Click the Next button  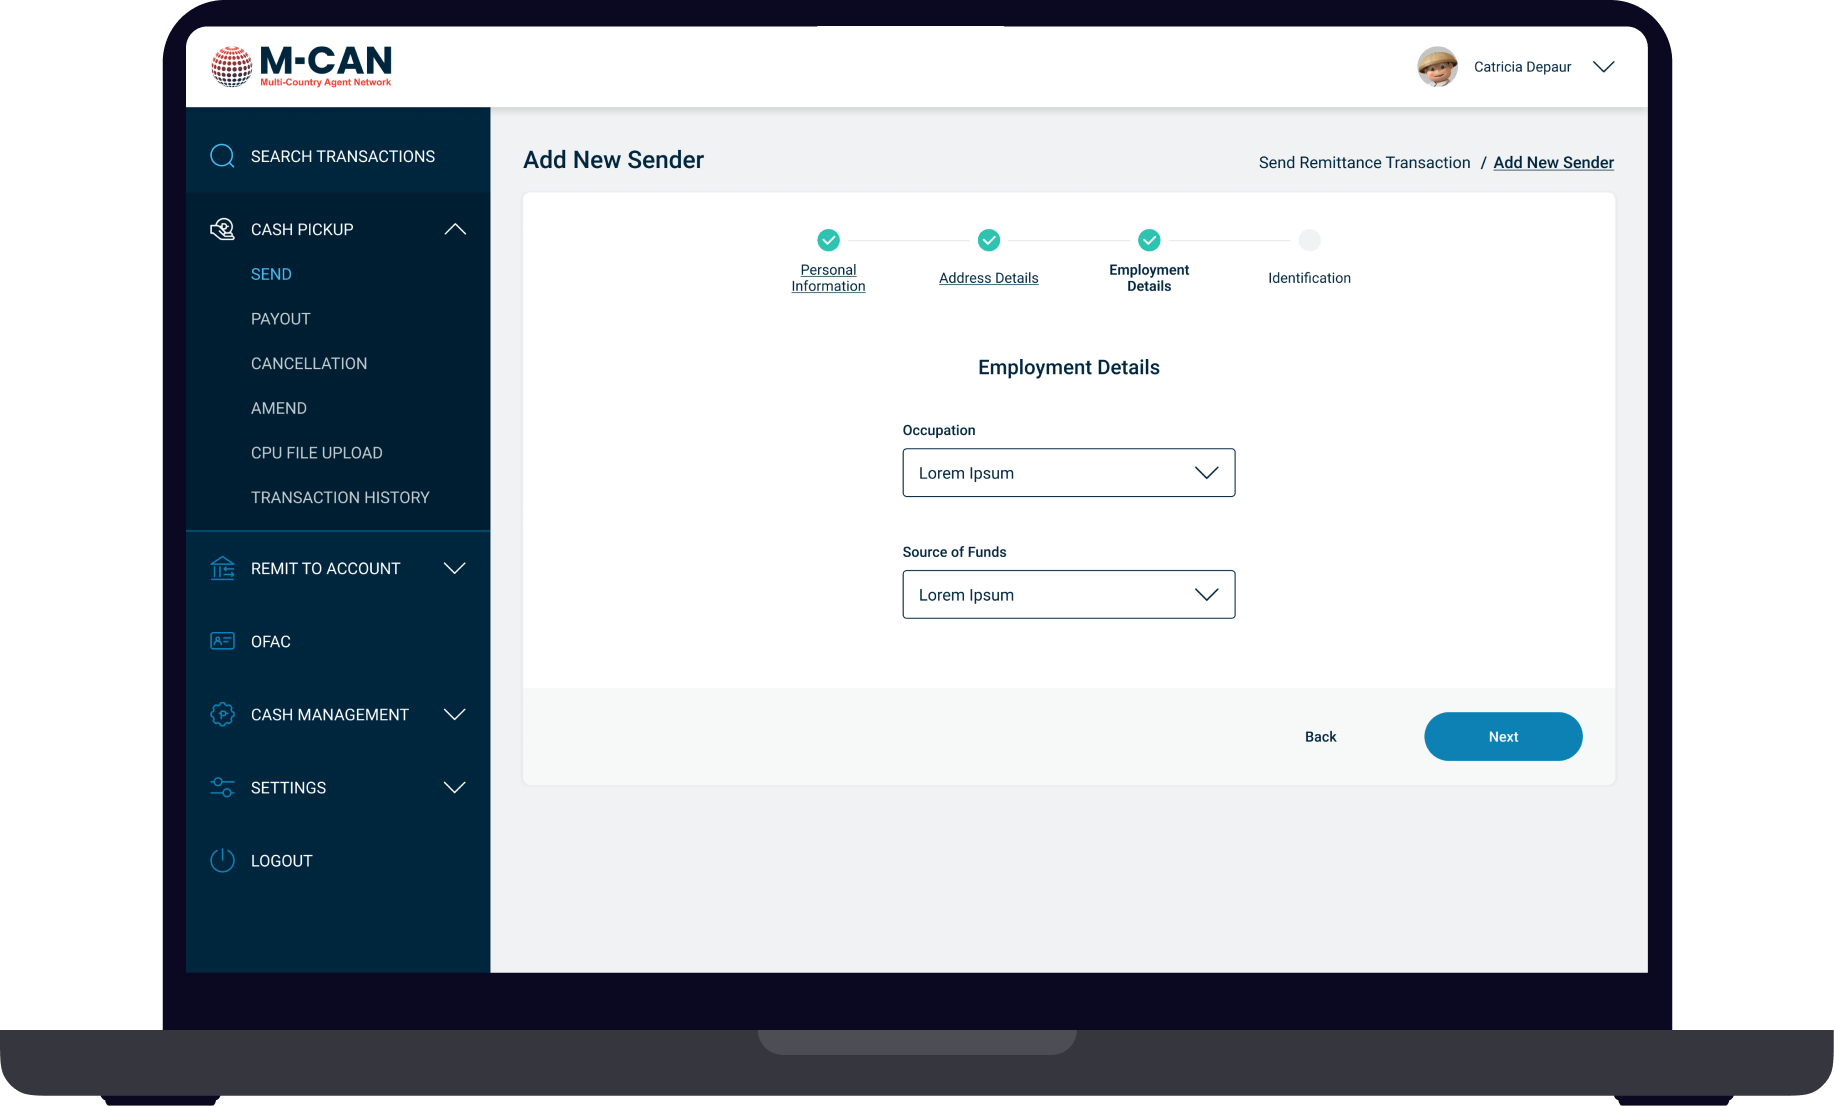pyautogui.click(x=1502, y=737)
